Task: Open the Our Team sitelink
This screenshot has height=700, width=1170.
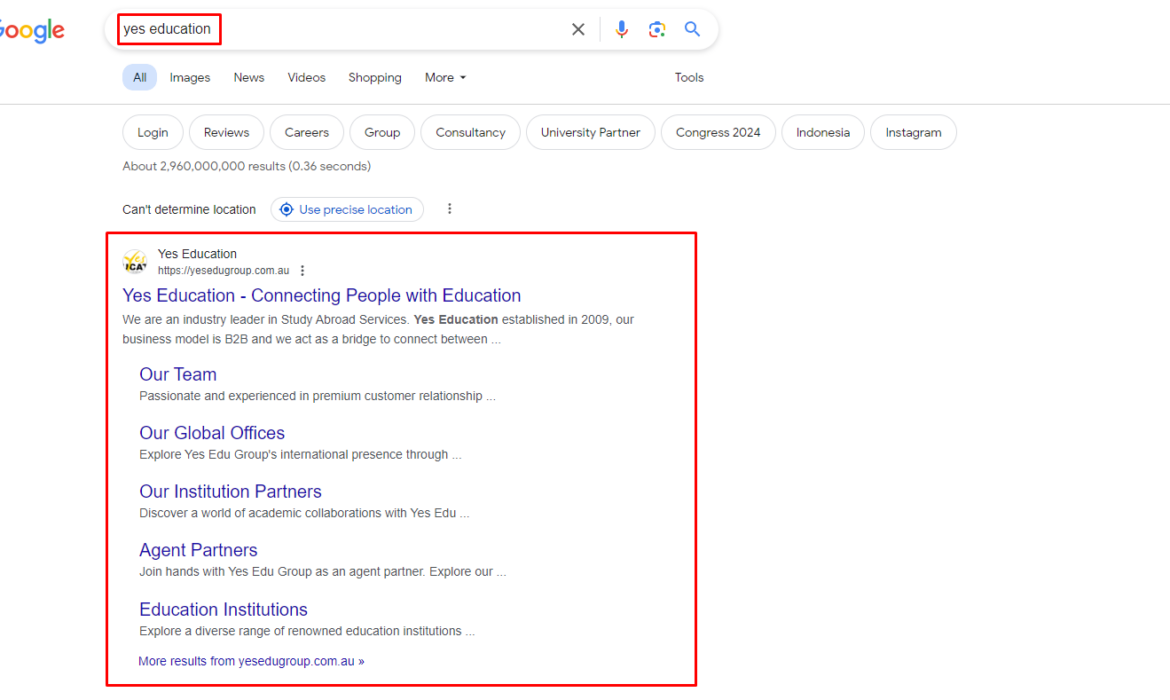Action: click(178, 375)
